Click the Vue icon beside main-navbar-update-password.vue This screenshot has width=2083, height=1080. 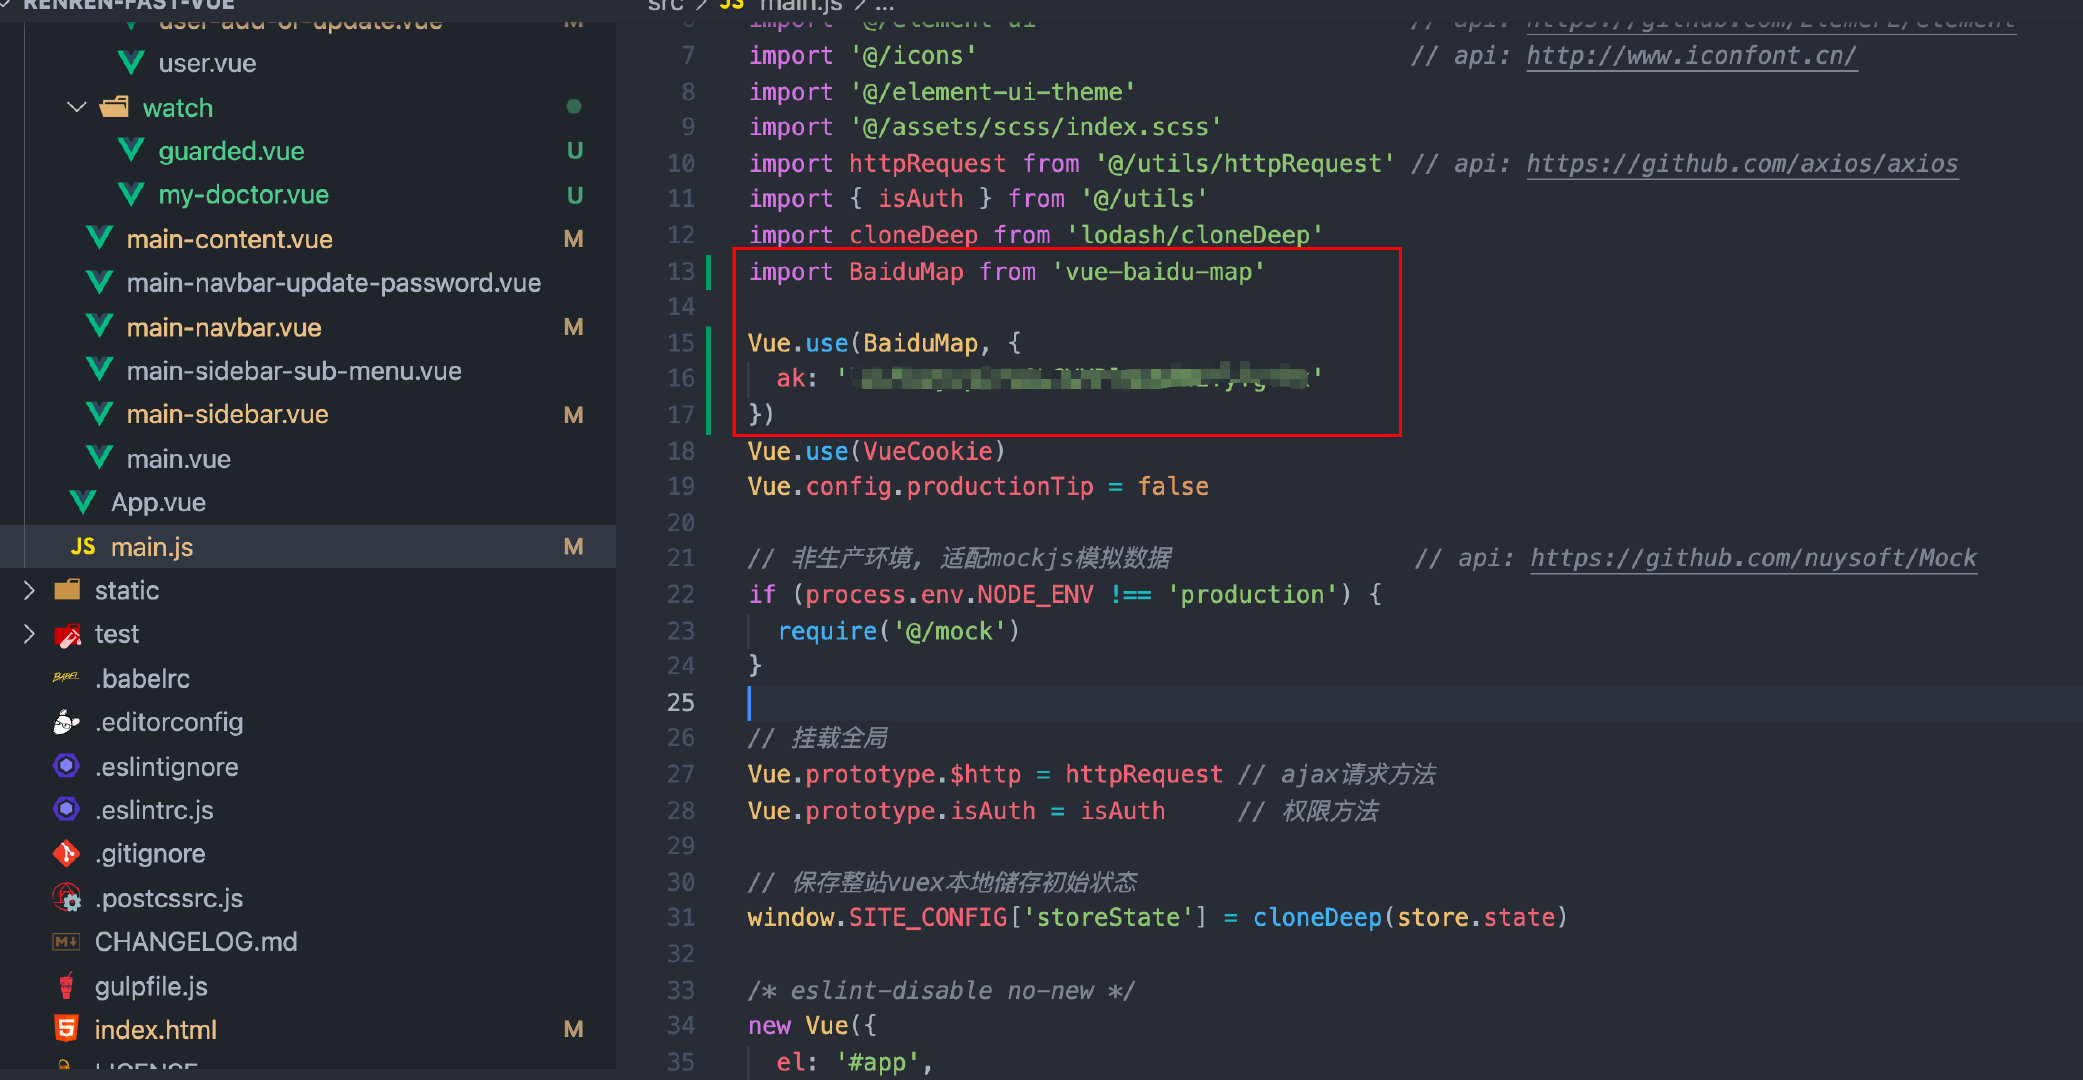tap(99, 283)
